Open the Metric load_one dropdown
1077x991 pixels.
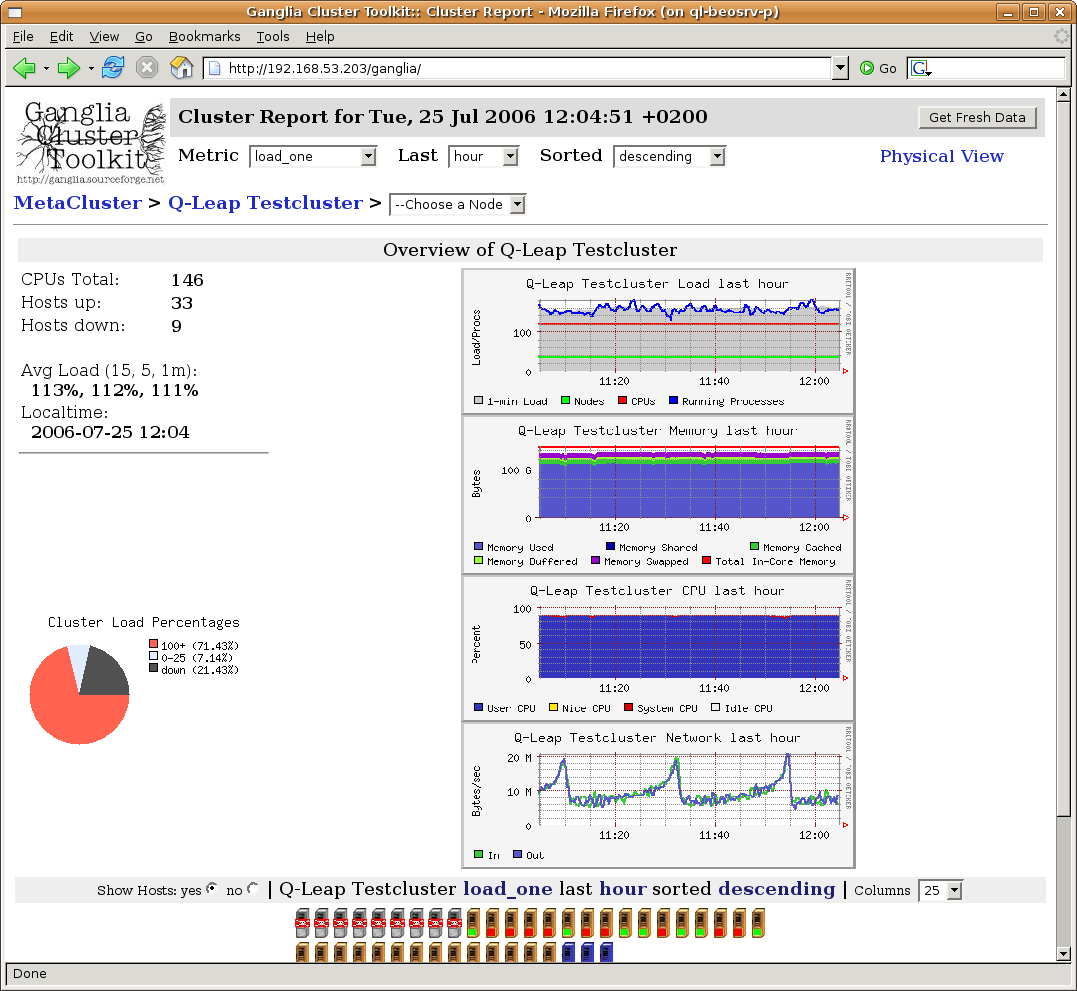(313, 156)
